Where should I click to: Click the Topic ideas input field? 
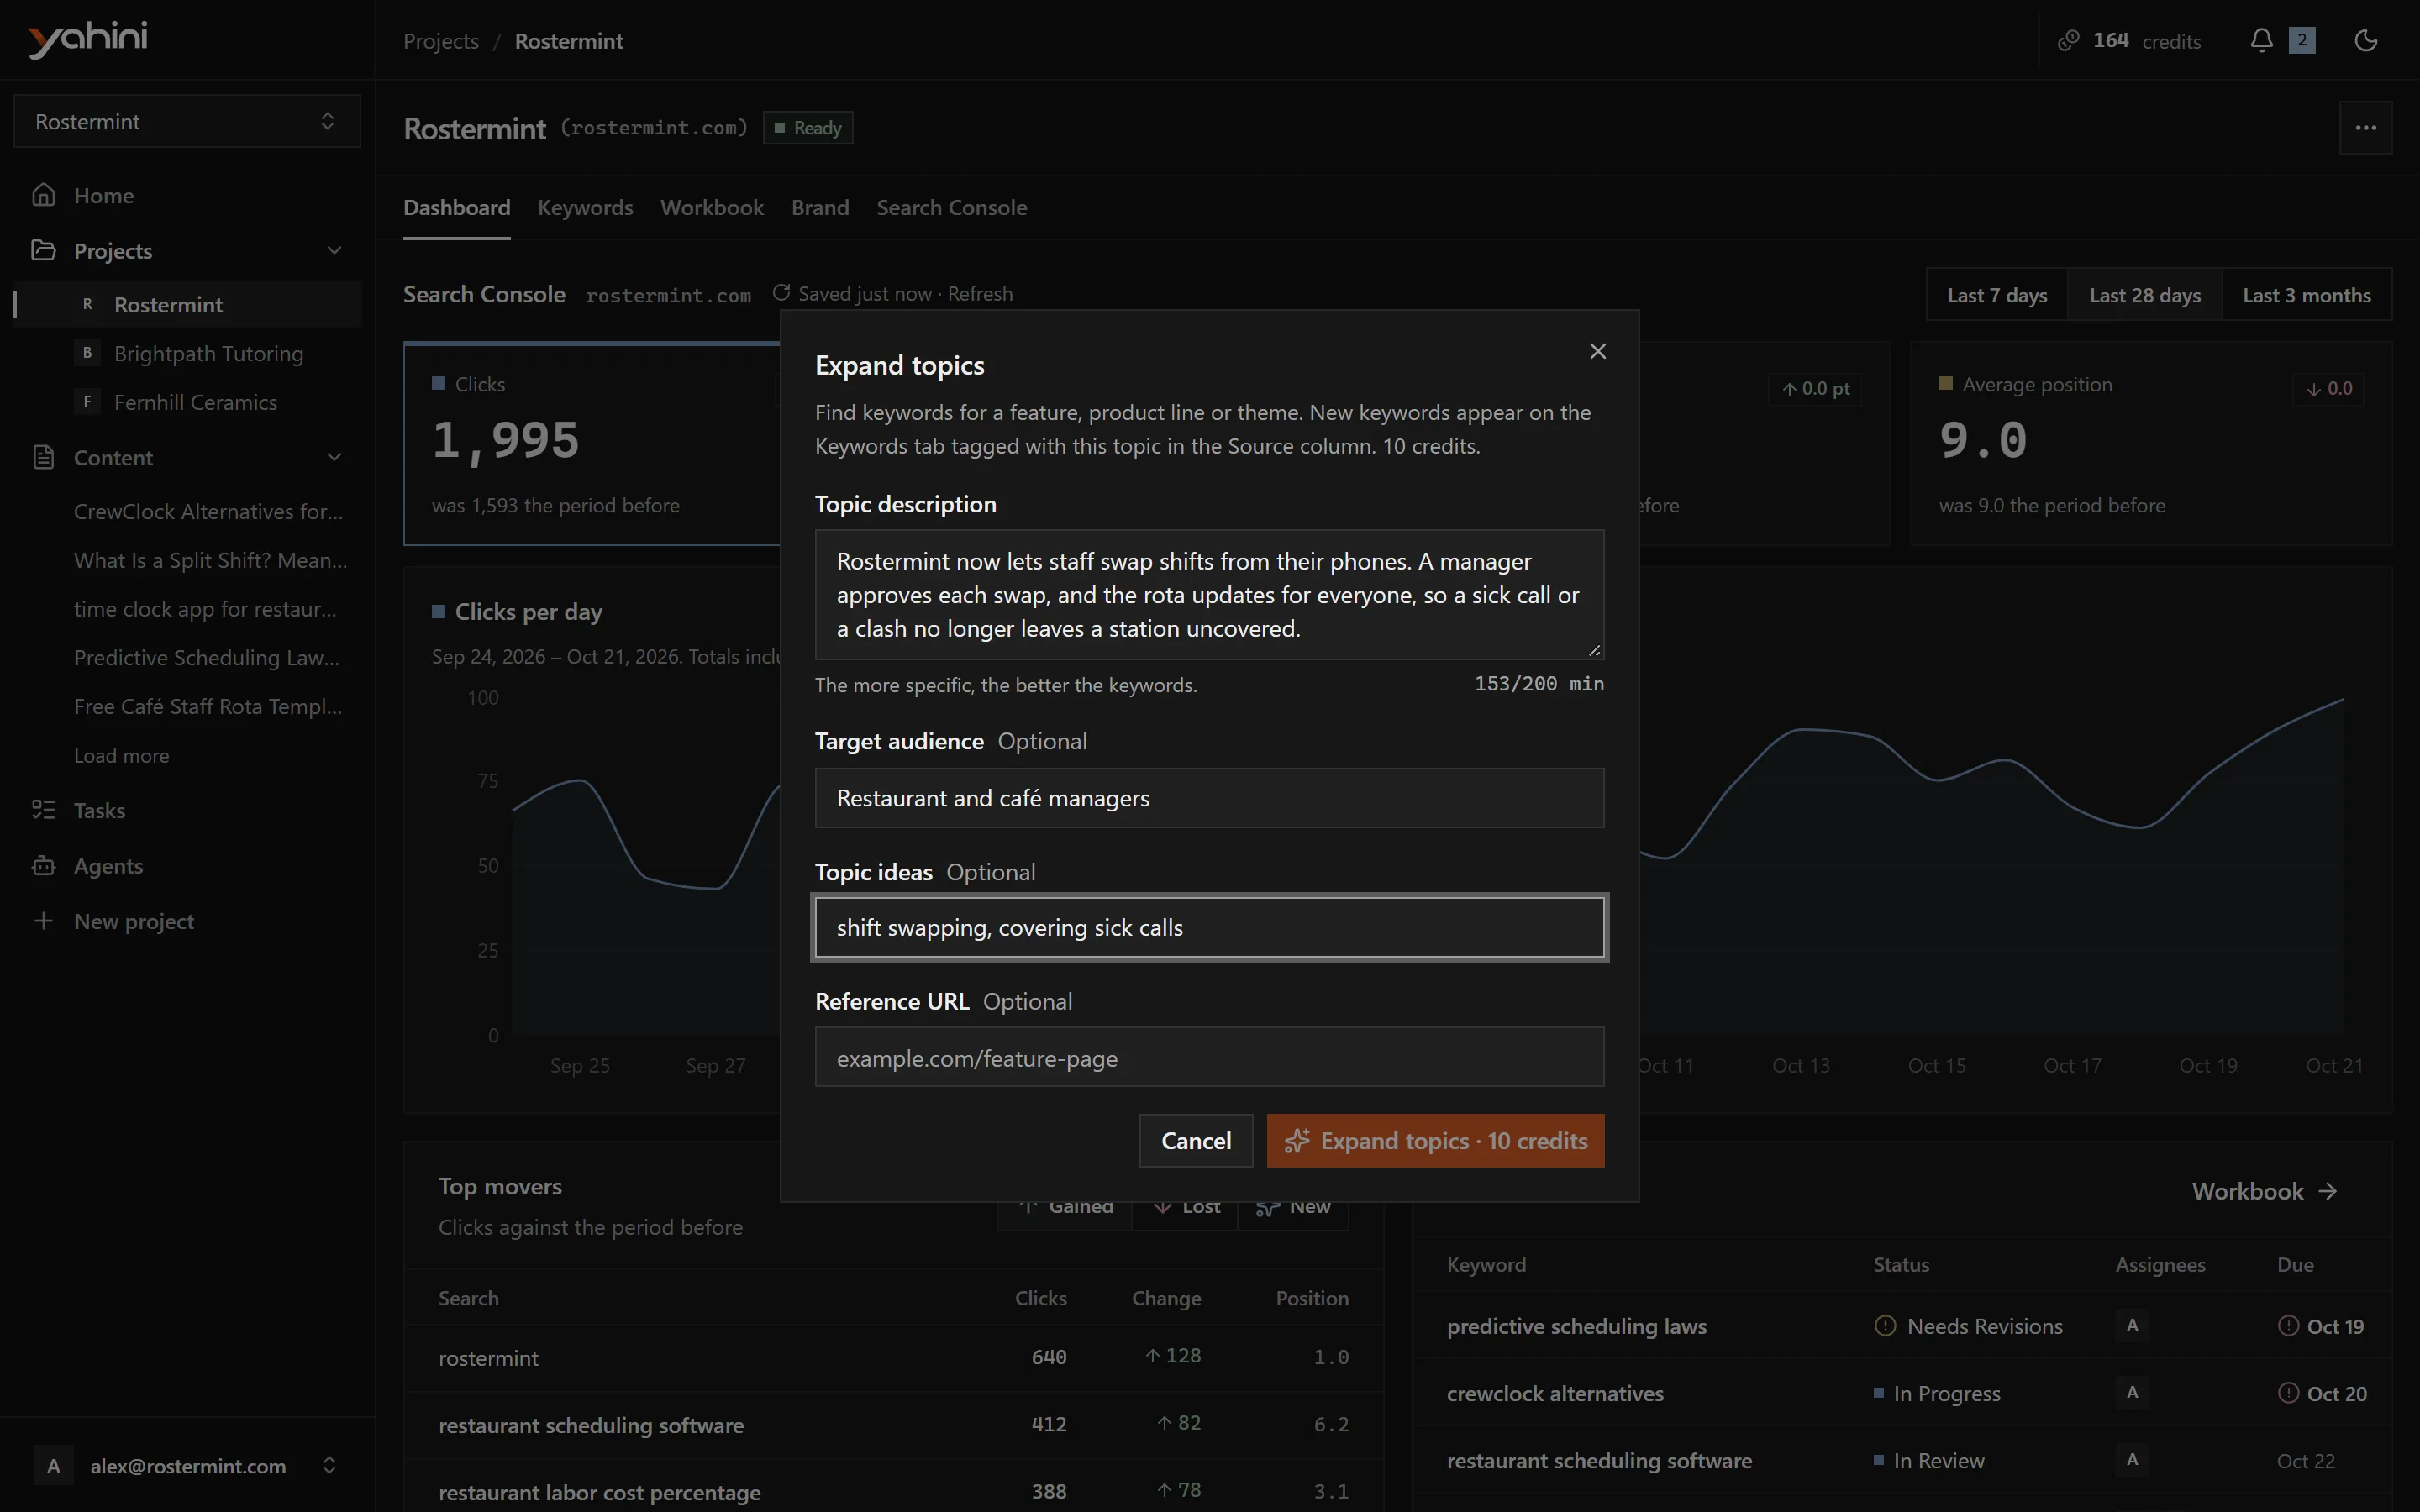1209,927
